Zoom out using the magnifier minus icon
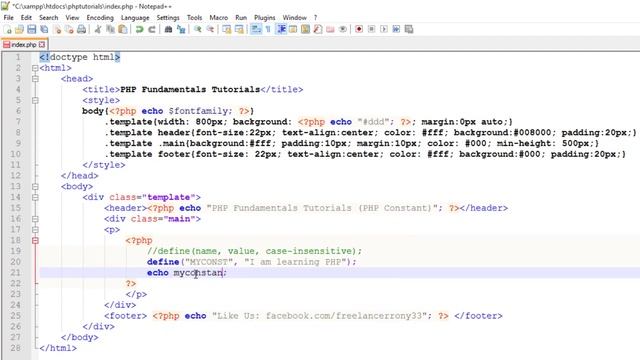 click(210, 29)
